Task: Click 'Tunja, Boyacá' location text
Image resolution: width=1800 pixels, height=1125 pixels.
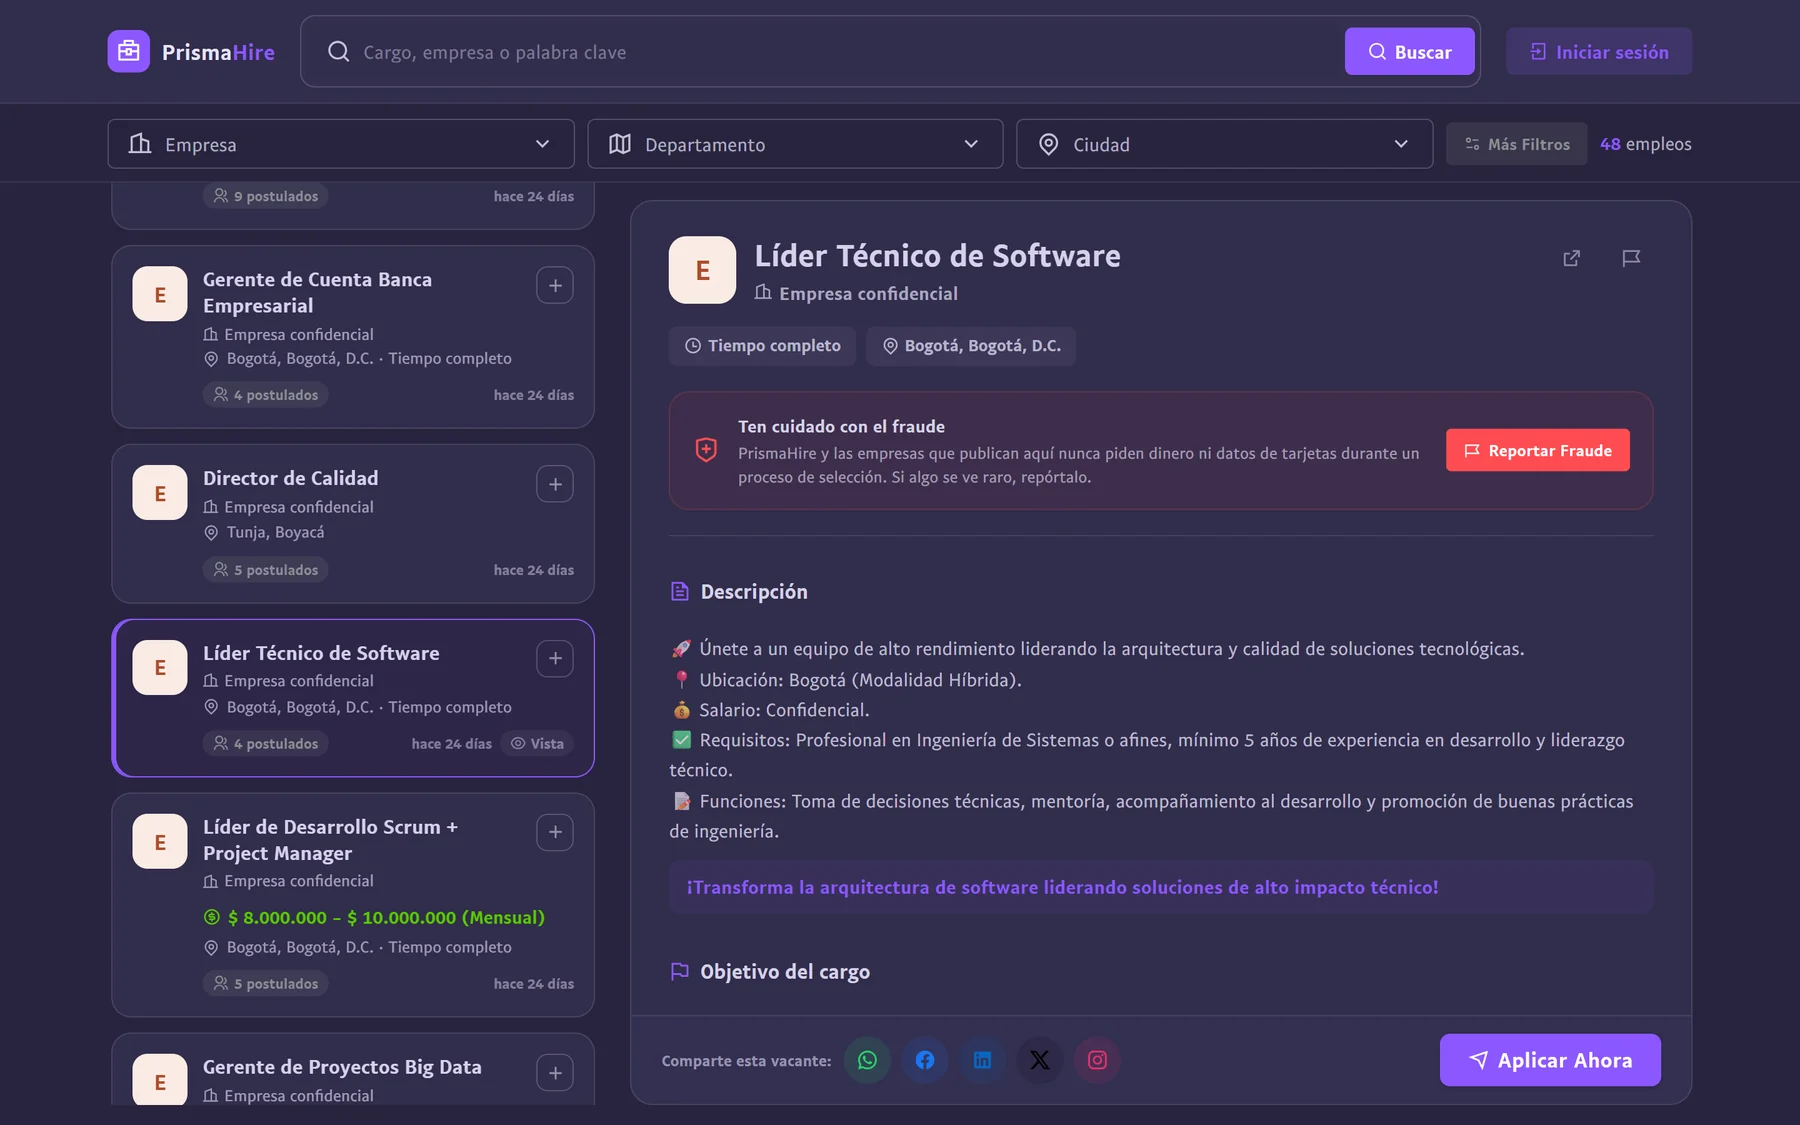Action: (275, 533)
